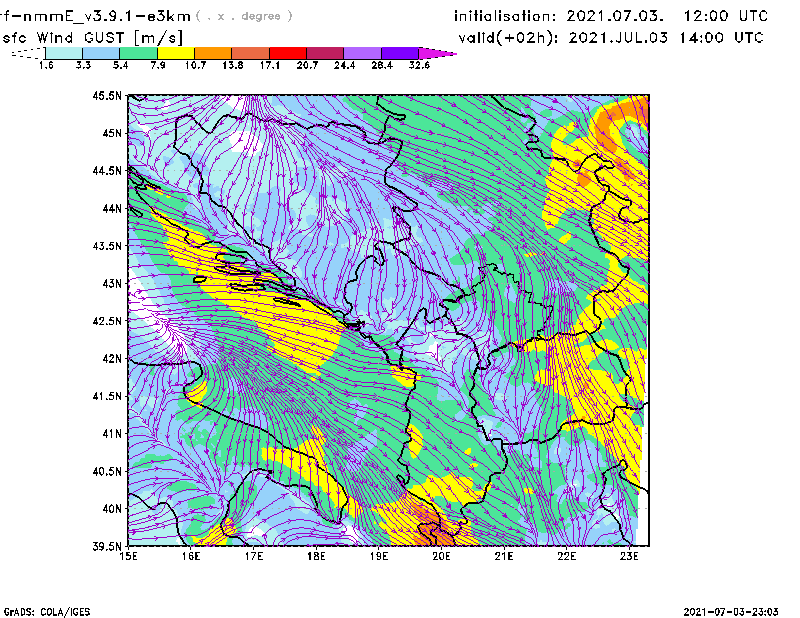The height and width of the screenshot is (618, 800).
Task: Click the 2021-07-03-23:03 timestamp
Action: [x=738, y=610]
